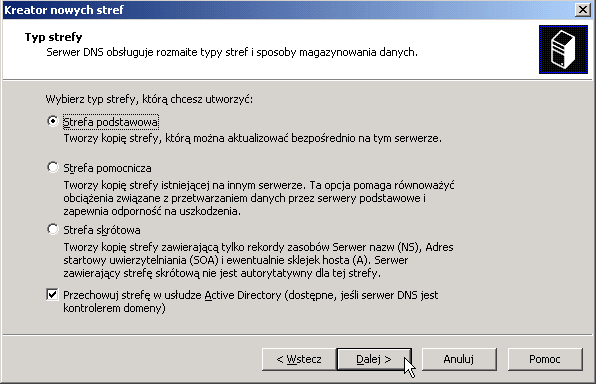Close the Kreator nowych stref dialog
This screenshot has height=384, width=596.
[583, 10]
